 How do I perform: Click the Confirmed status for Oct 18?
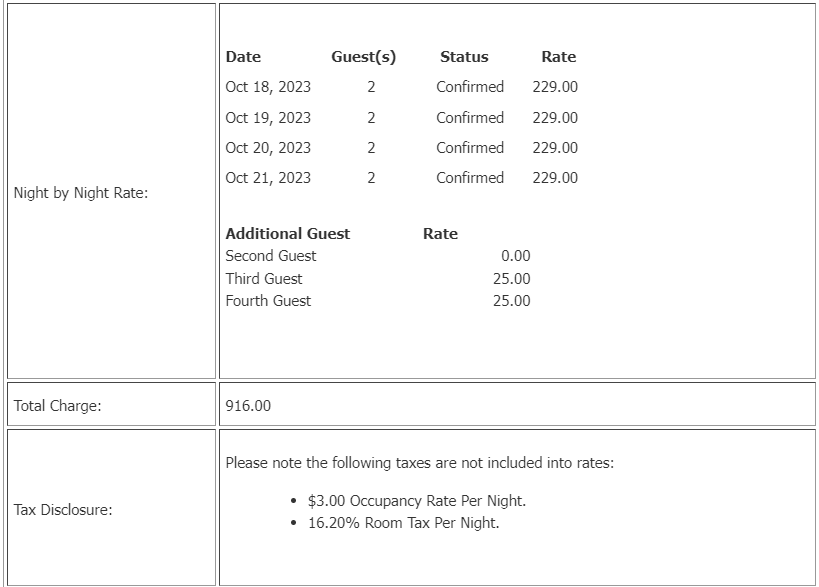pyautogui.click(x=470, y=87)
